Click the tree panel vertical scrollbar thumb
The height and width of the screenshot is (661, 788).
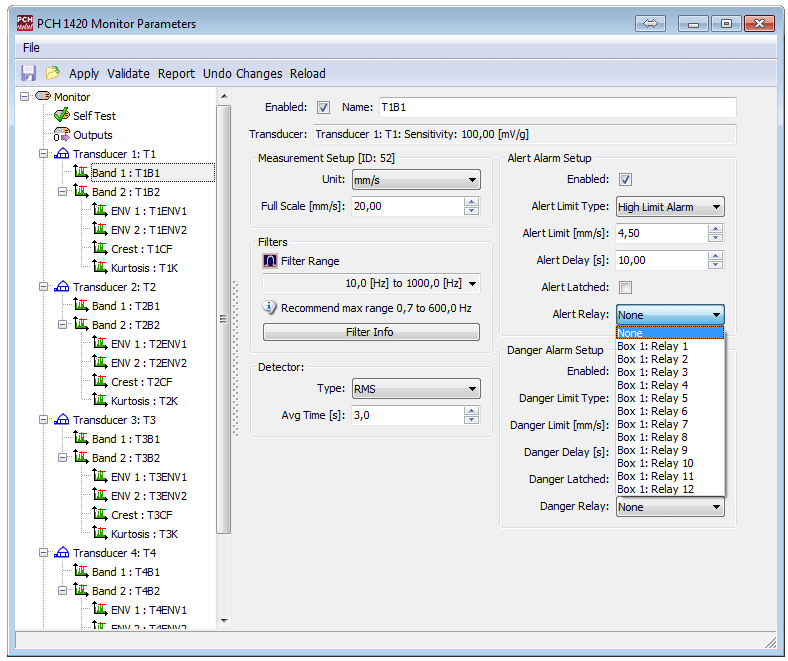(224, 319)
